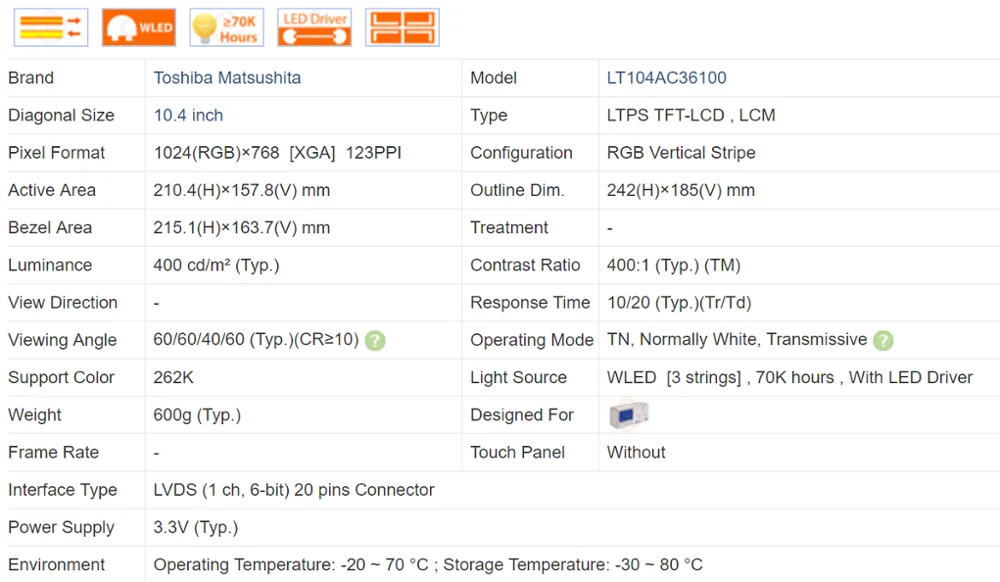Click the Treatment label

pyautogui.click(x=510, y=228)
